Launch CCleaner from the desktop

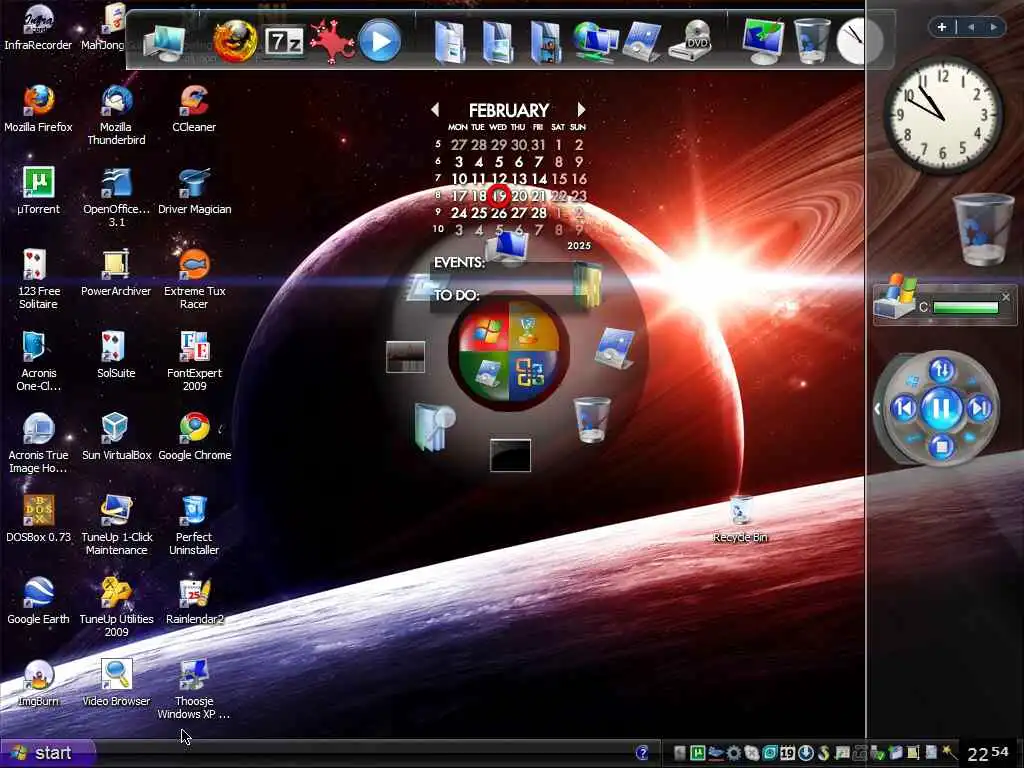pyautogui.click(x=194, y=108)
